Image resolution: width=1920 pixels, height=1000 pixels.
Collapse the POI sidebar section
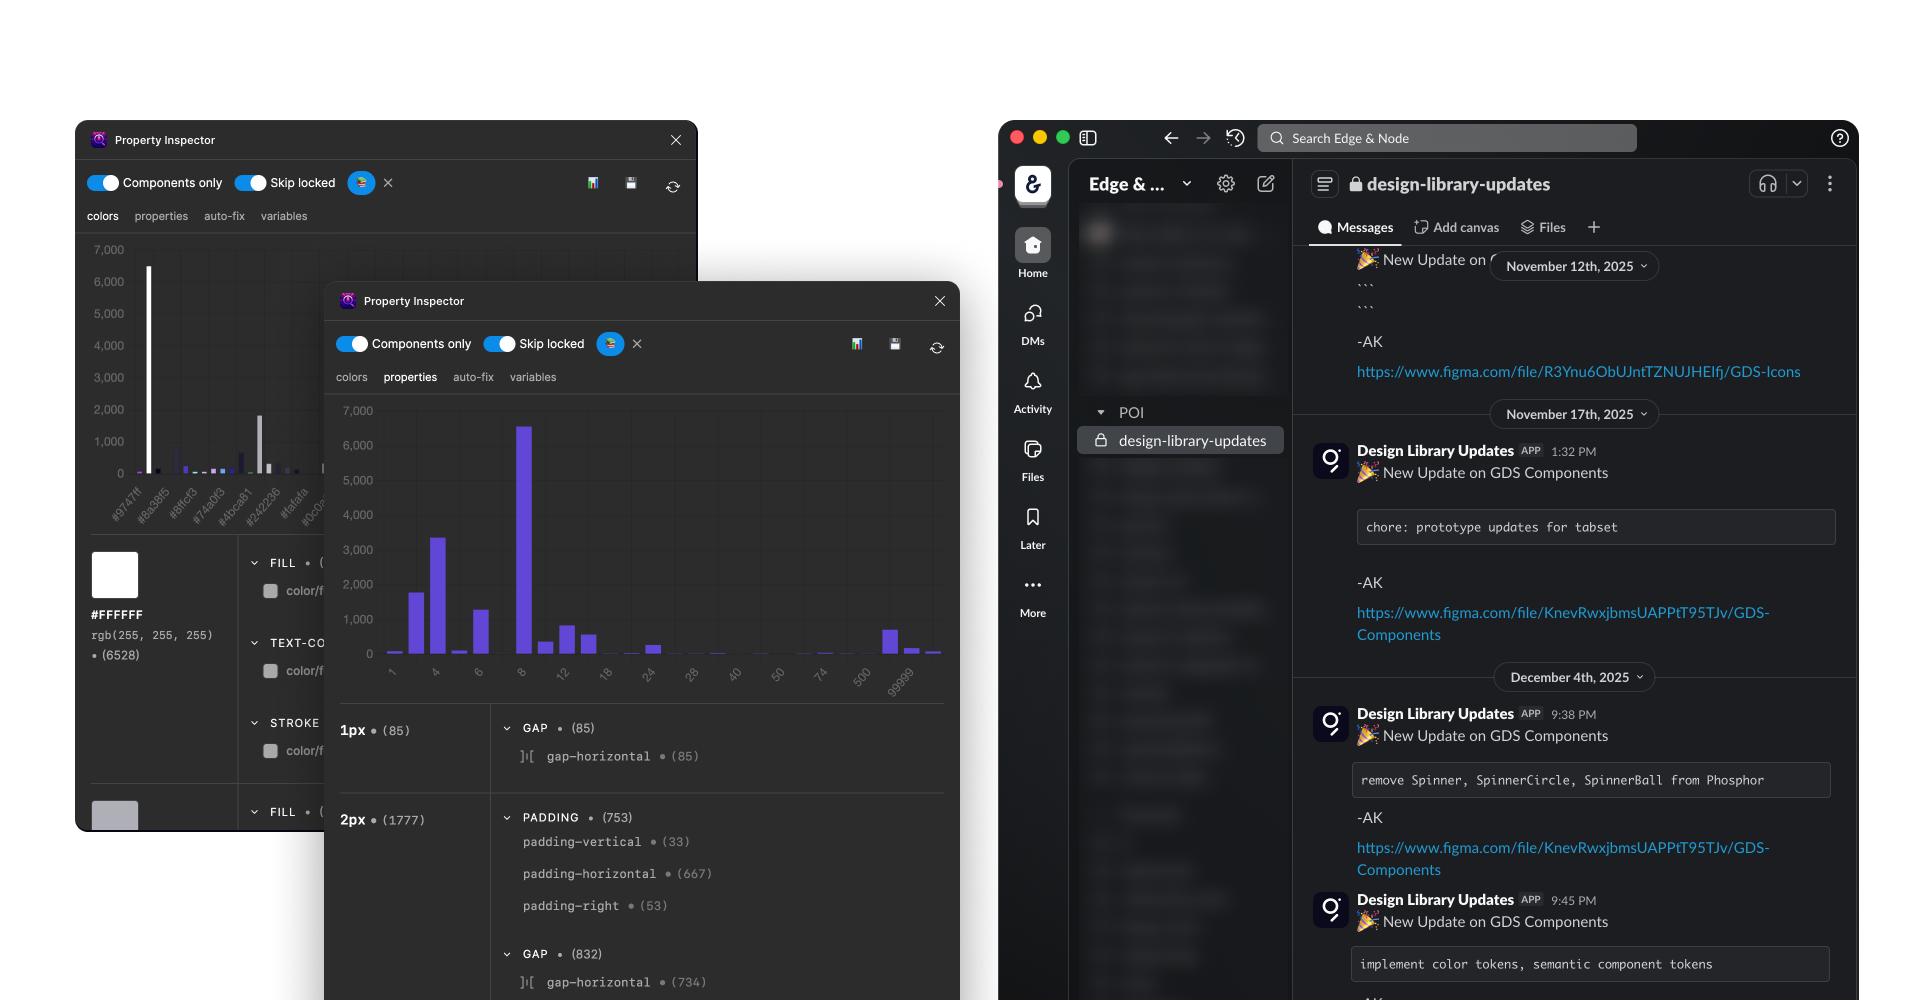(x=1101, y=413)
